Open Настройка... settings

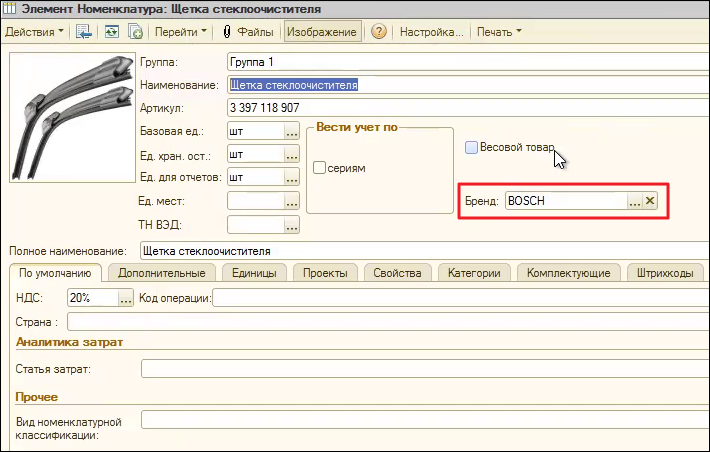(432, 32)
